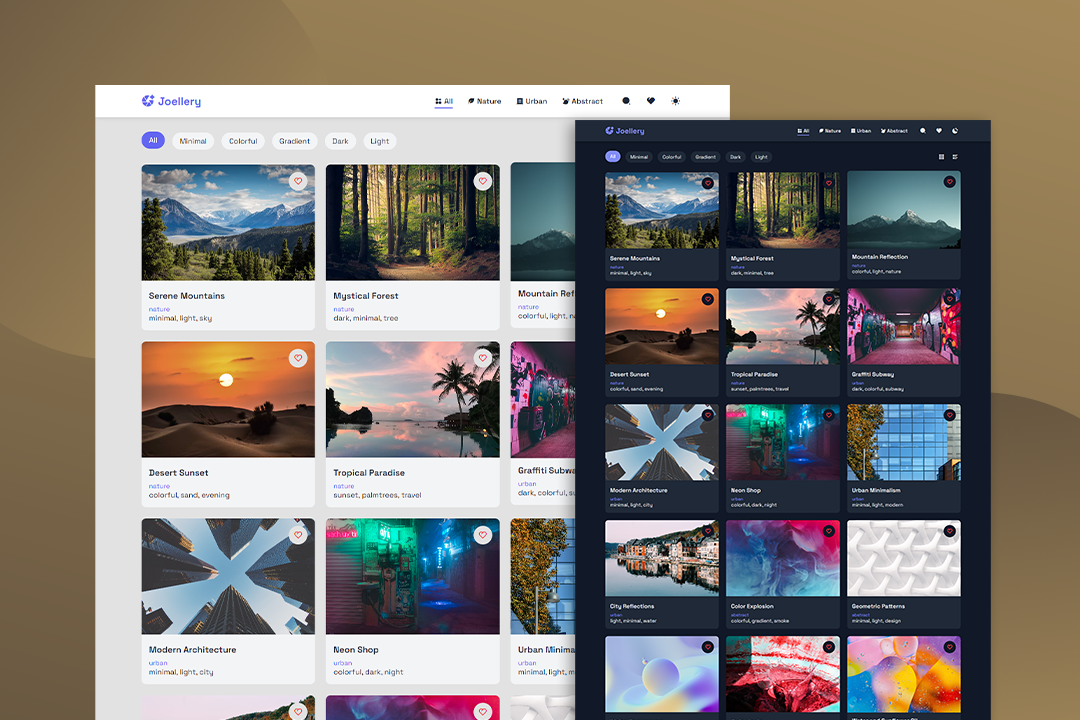Favorite the Serene Mountains image in light window

click(298, 181)
